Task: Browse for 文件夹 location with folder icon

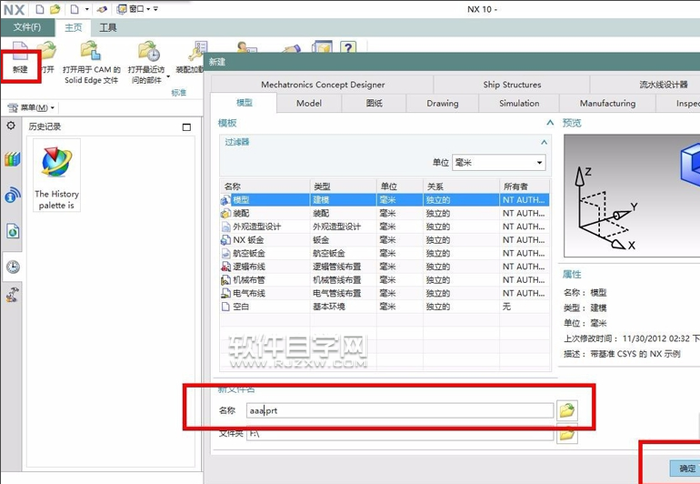Action: click(567, 434)
